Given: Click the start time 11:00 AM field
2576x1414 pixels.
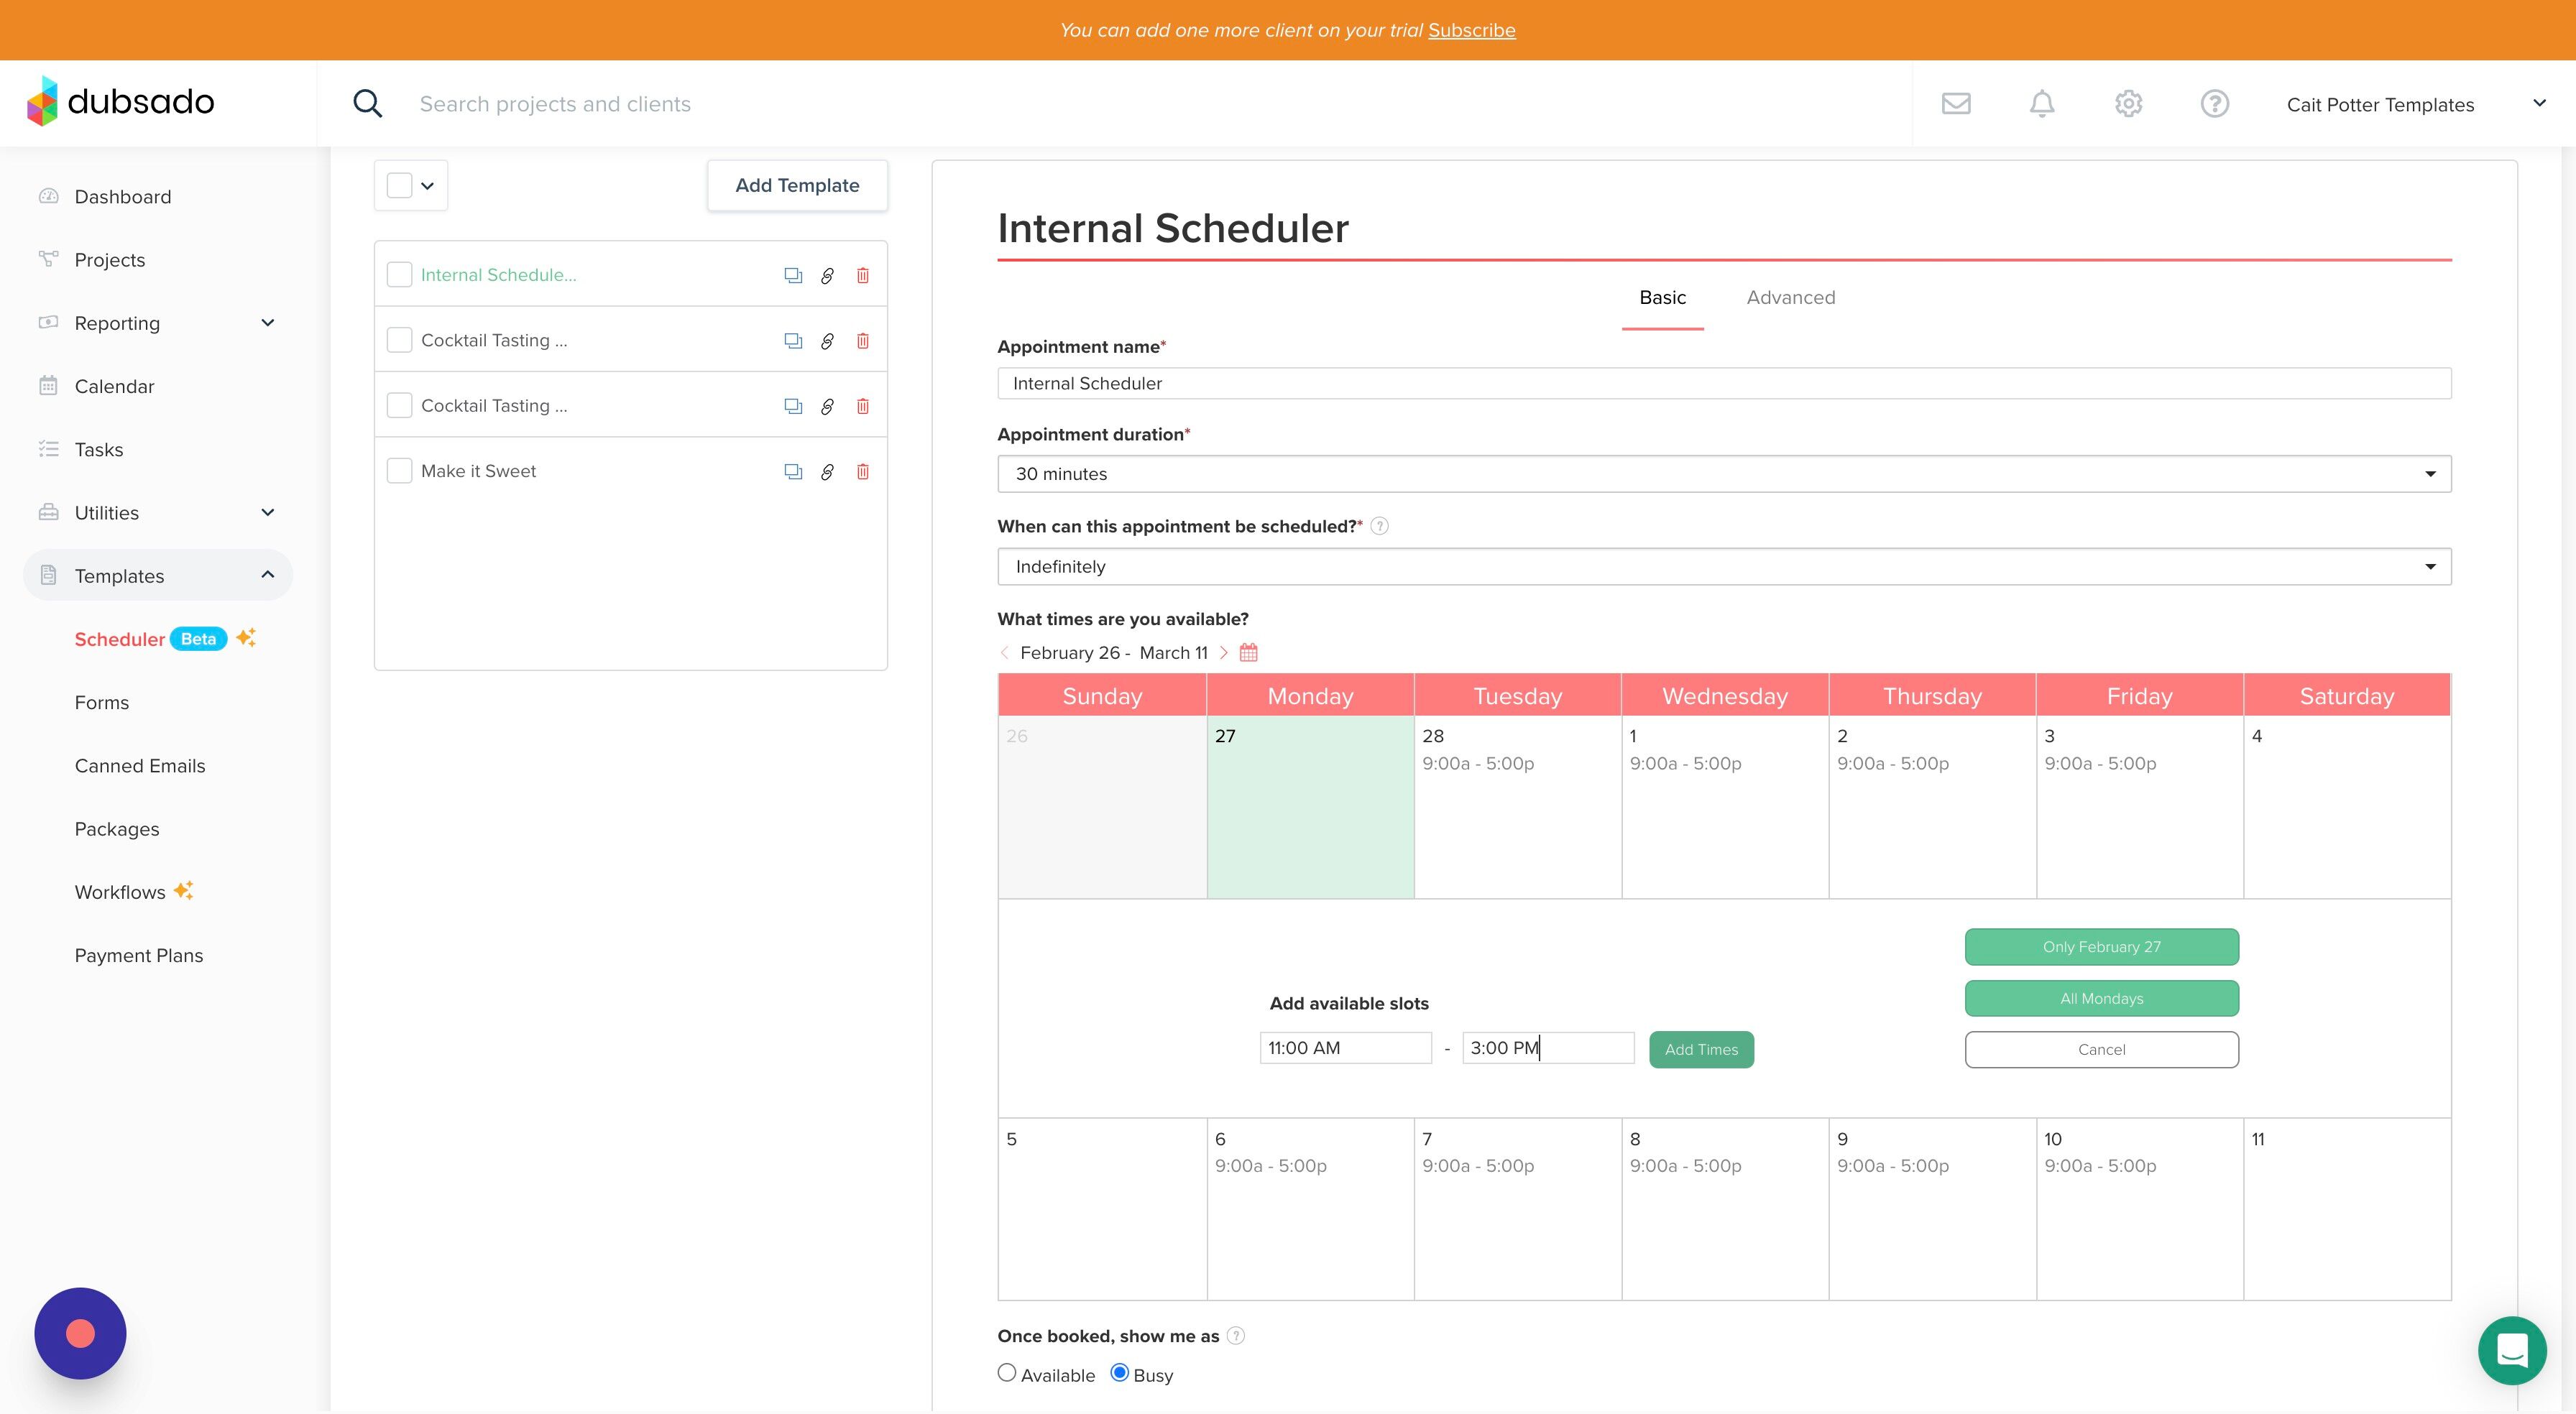Looking at the screenshot, I should coord(1345,1048).
